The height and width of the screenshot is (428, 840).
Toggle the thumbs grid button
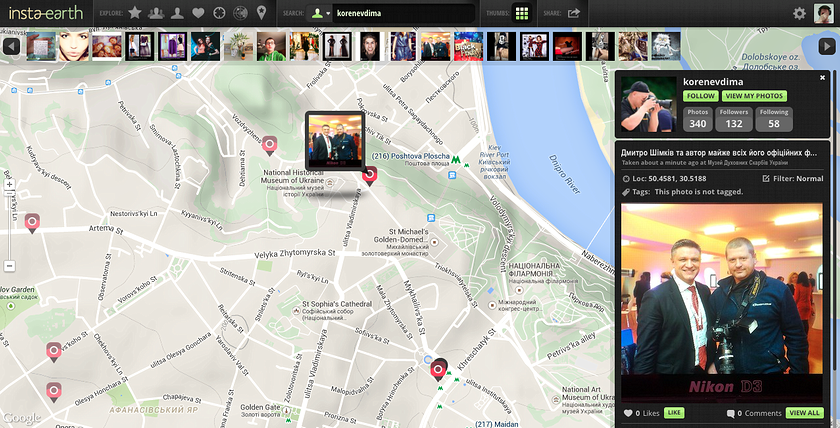click(x=522, y=13)
